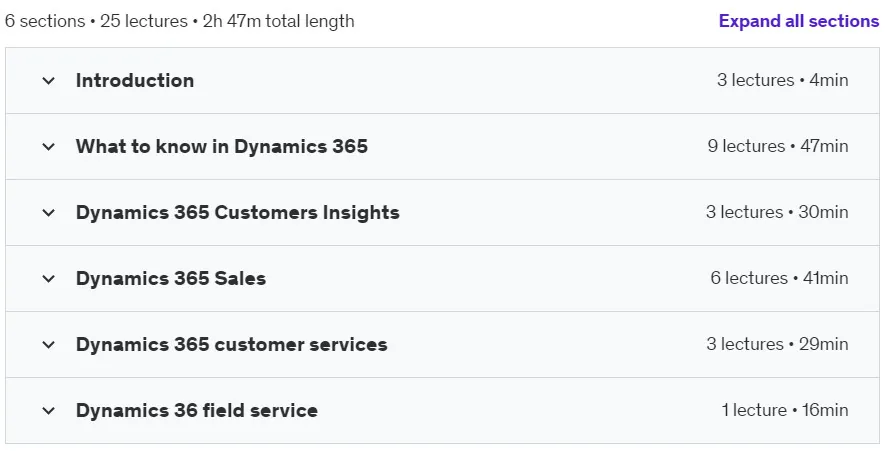
Task: Click the 9 lectures • 47min label
Action: click(x=778, y=146)
